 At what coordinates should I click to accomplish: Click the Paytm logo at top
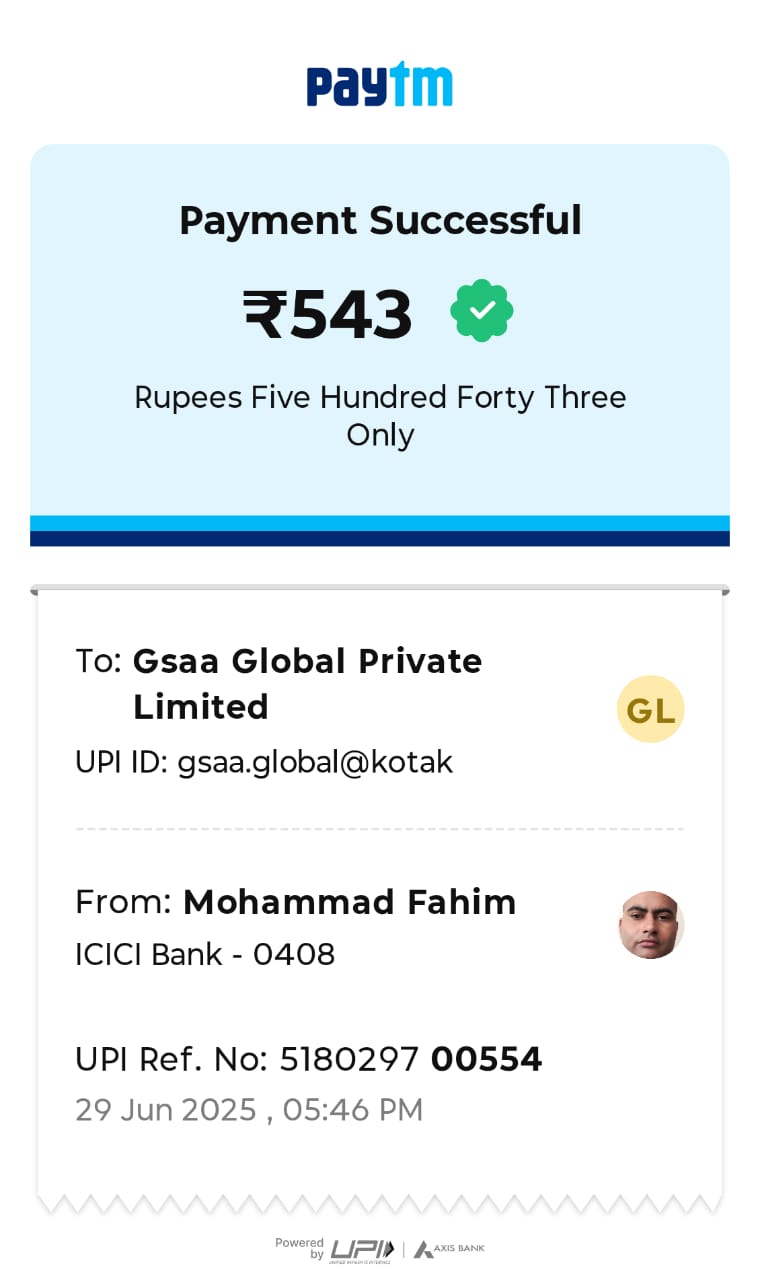379,85
